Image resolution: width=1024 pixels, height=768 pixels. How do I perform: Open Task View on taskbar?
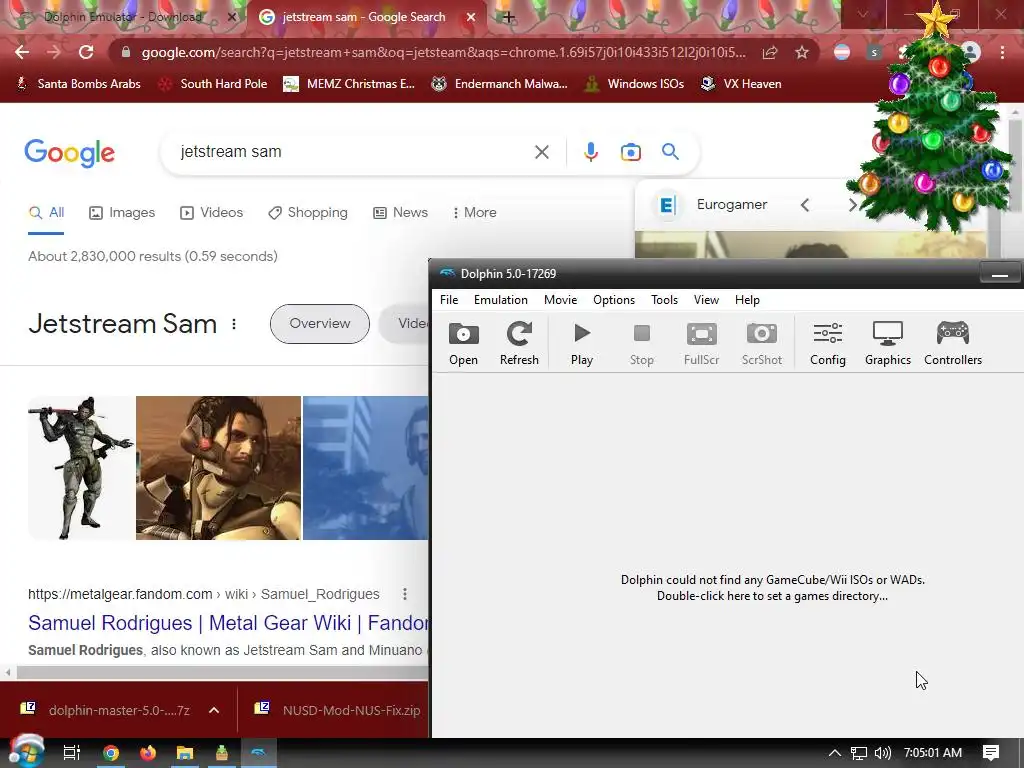(x=71, y=753)
